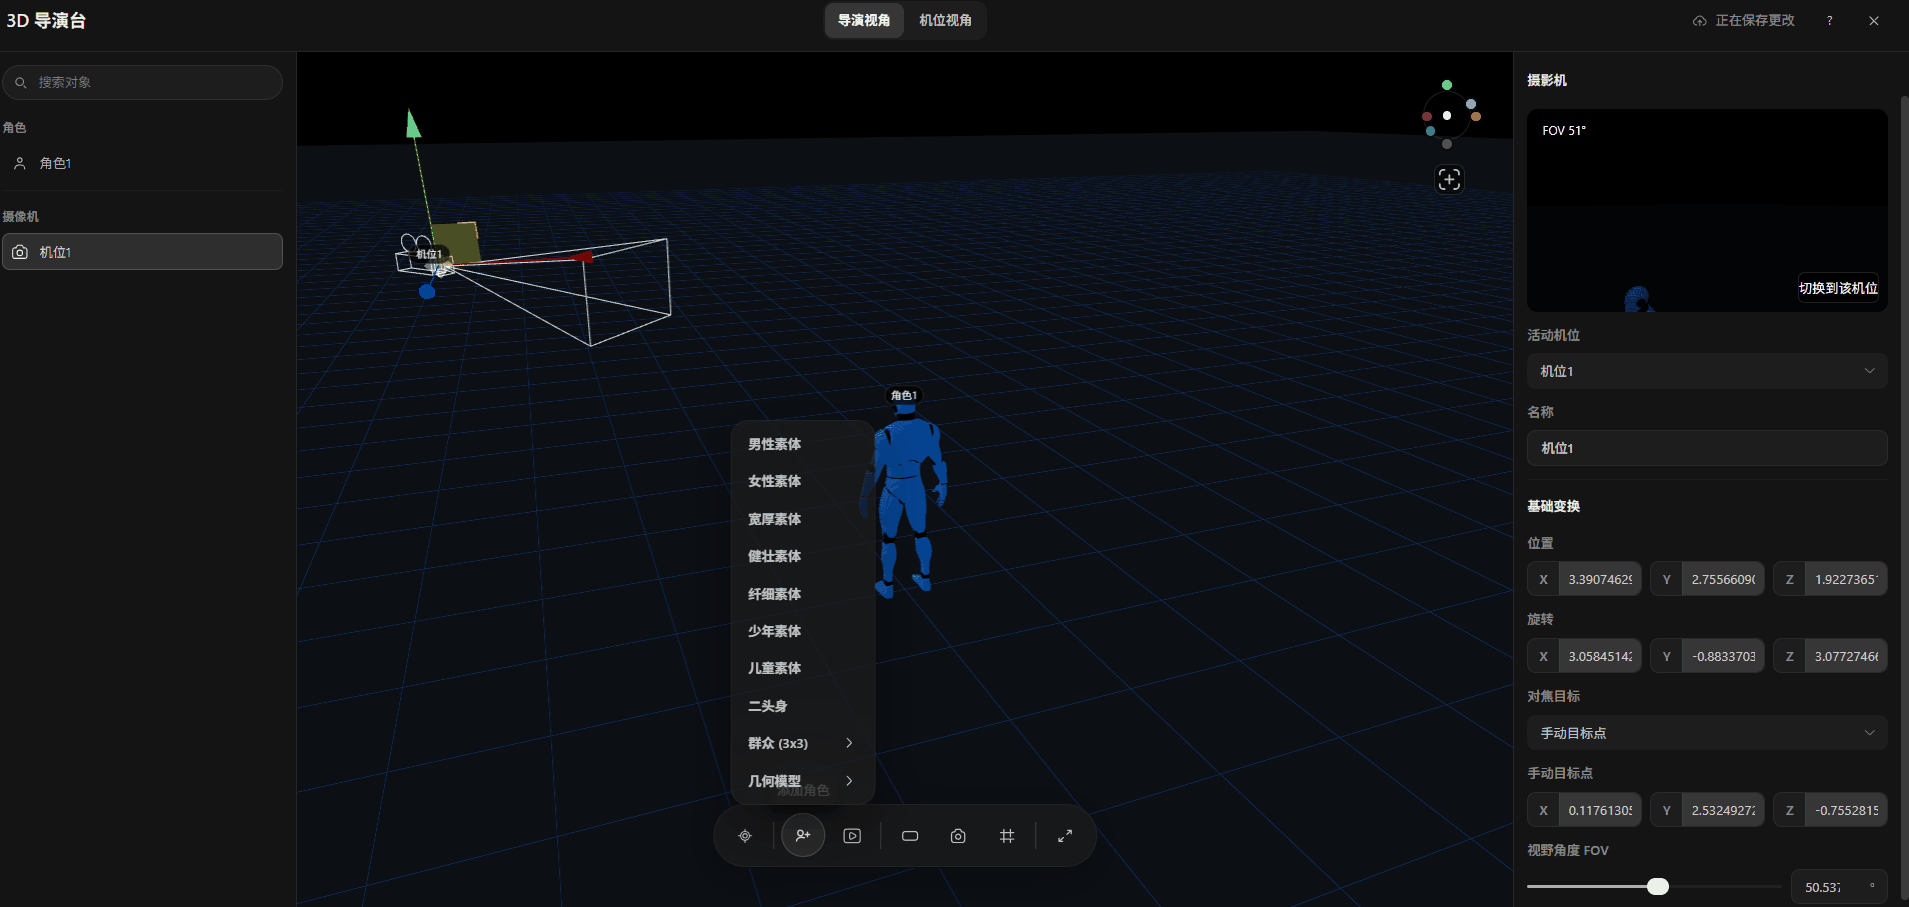Click the 位置 Z value field
Image resolution: width=1909 pixels, height=907 pixels.
tap(1846, 579)
